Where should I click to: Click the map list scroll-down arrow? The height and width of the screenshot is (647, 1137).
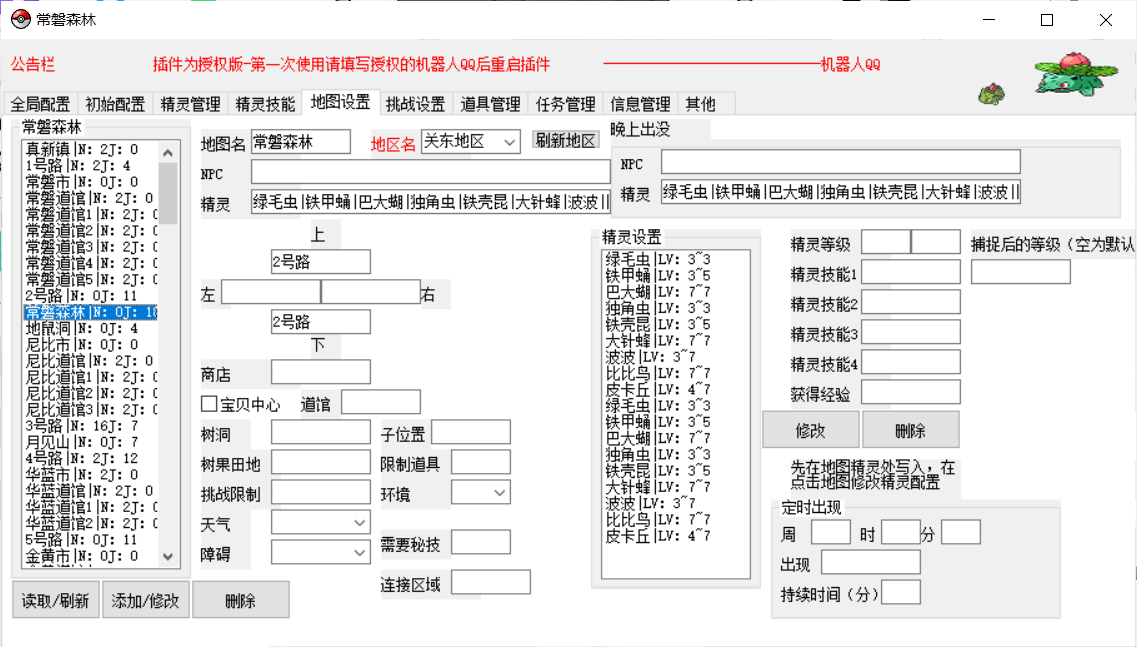[x=168, y=557]
